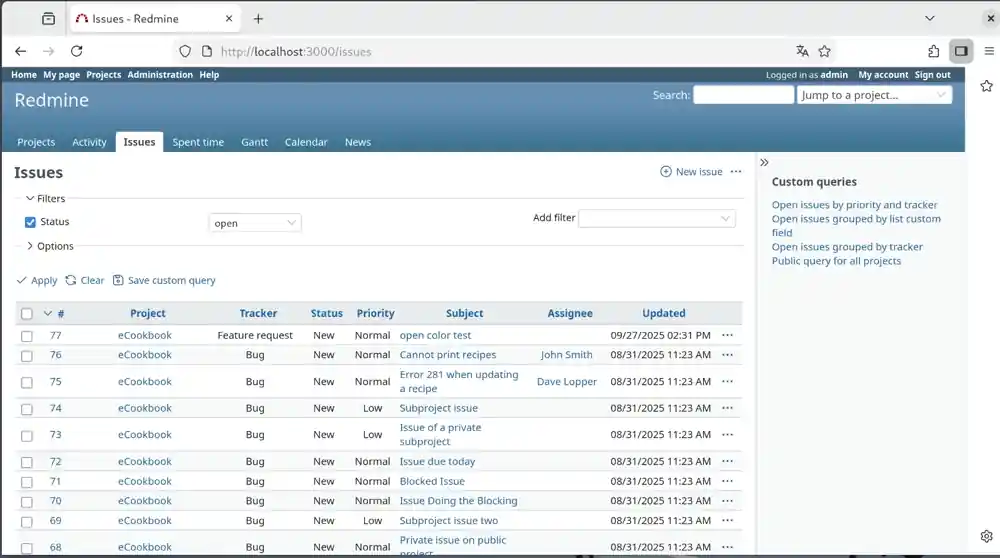Image resolution: width=1000 pixels, height=558 pixels.
Task: Check the box for issue 76
Action: pos(26,356)
